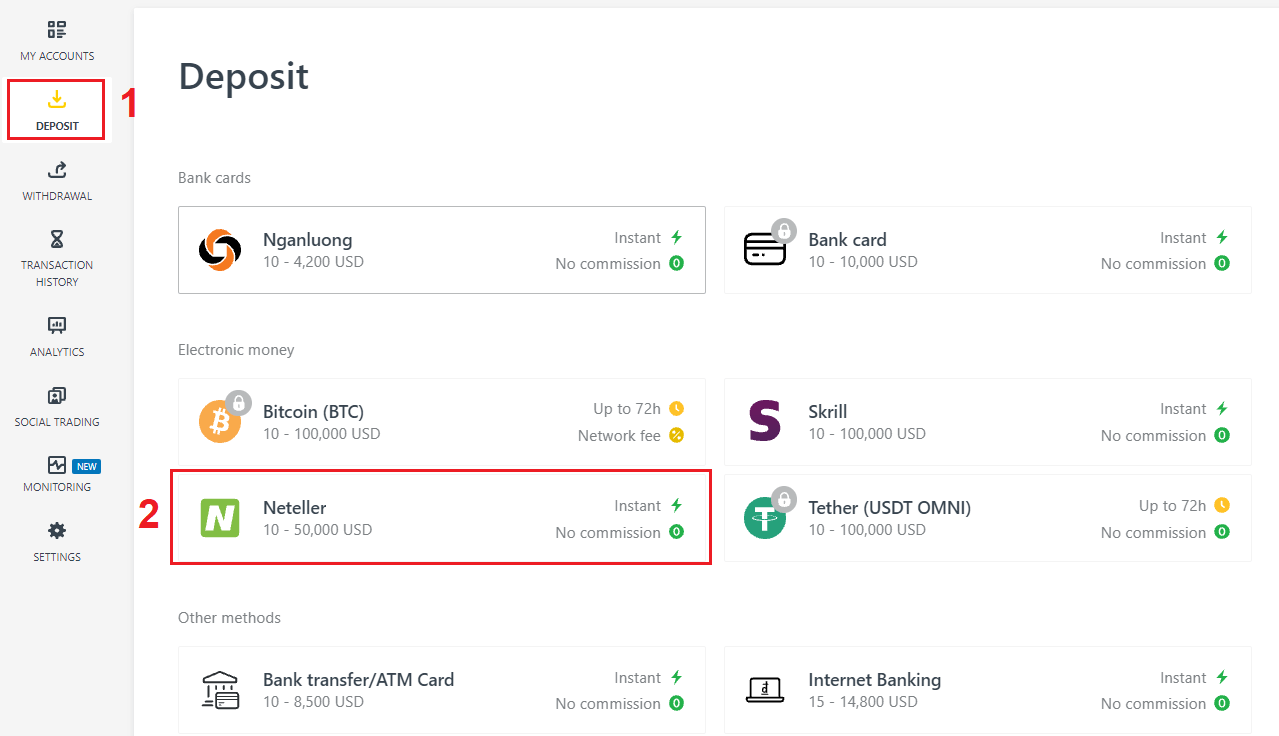Click the lightning bolt on Bank transfer/ATM Card
Viewport: 1279px width, 736px height.
coord(677,677)
